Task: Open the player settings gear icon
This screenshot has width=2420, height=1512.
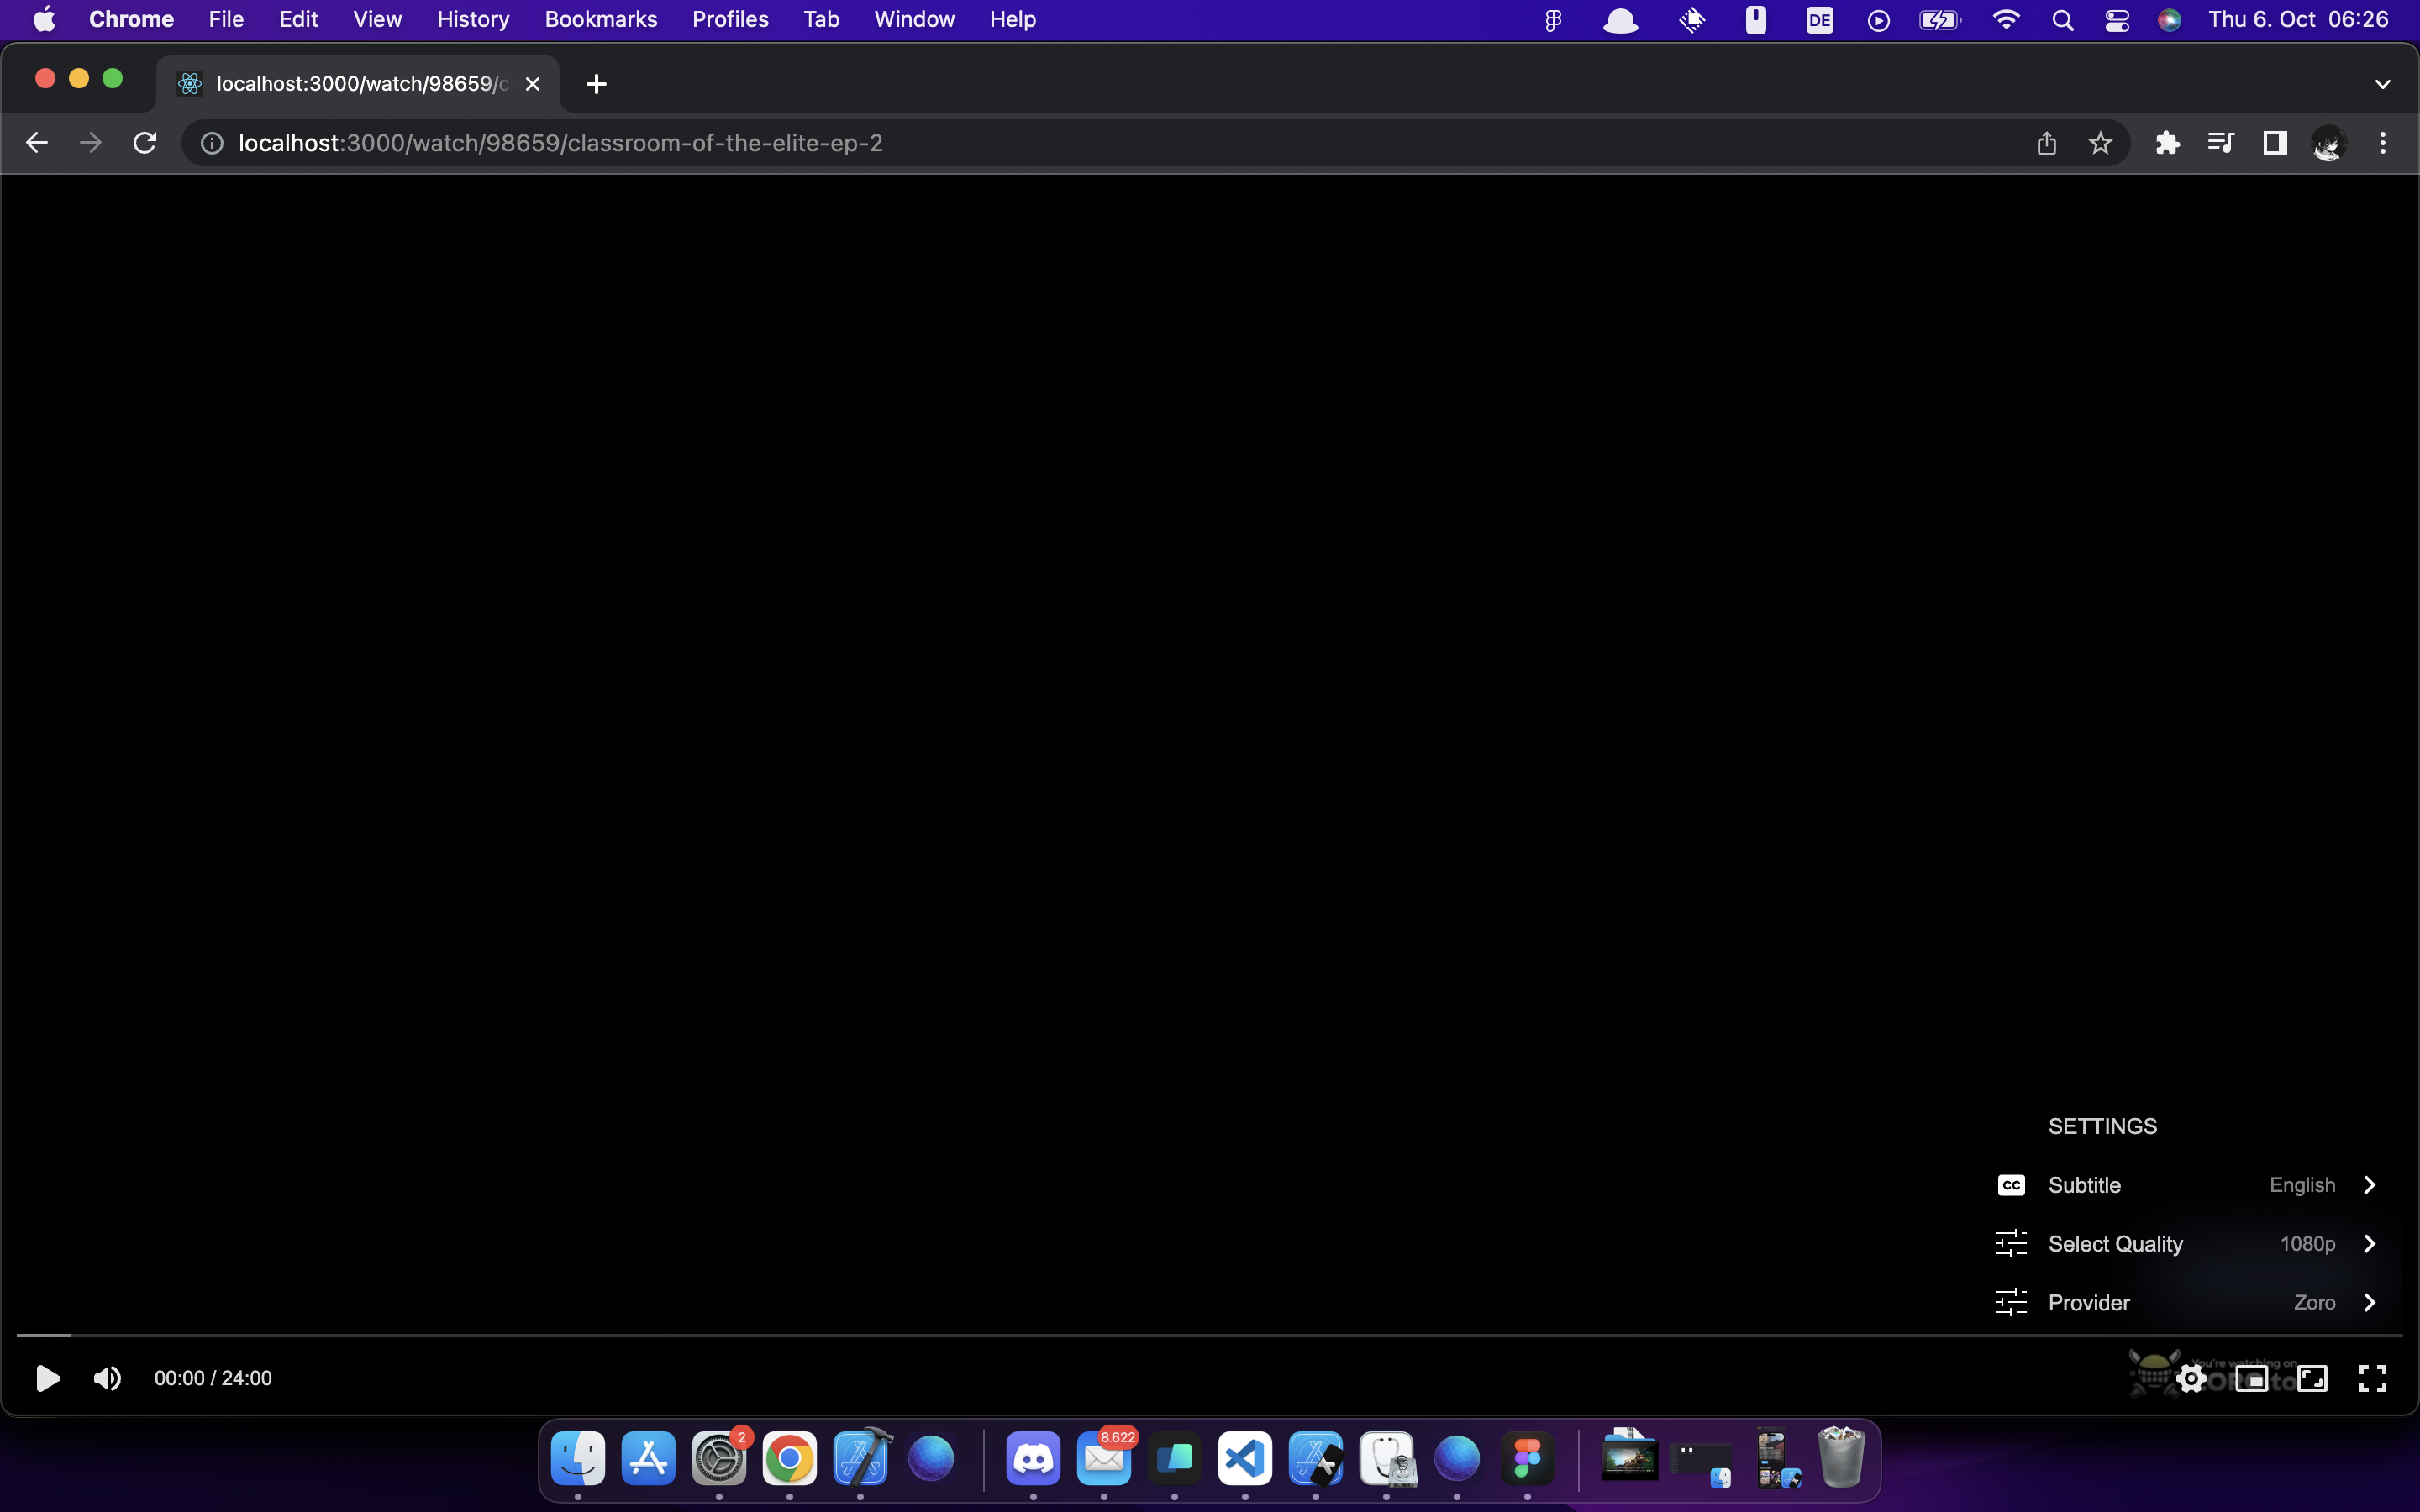Action: [2190, 1377]
